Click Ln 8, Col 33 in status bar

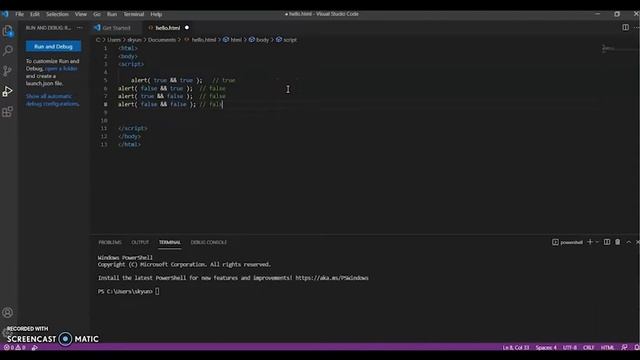[x=516, y=347]
